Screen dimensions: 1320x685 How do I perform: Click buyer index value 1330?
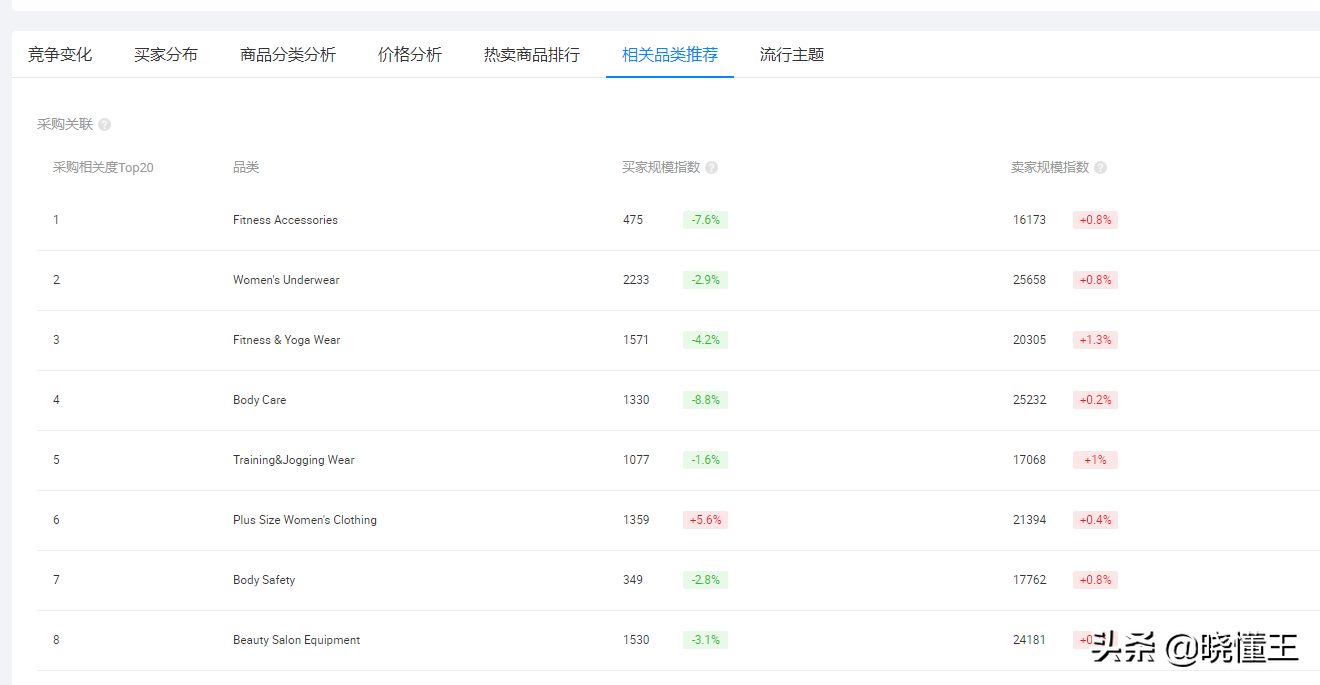click(x=636, y=400)
